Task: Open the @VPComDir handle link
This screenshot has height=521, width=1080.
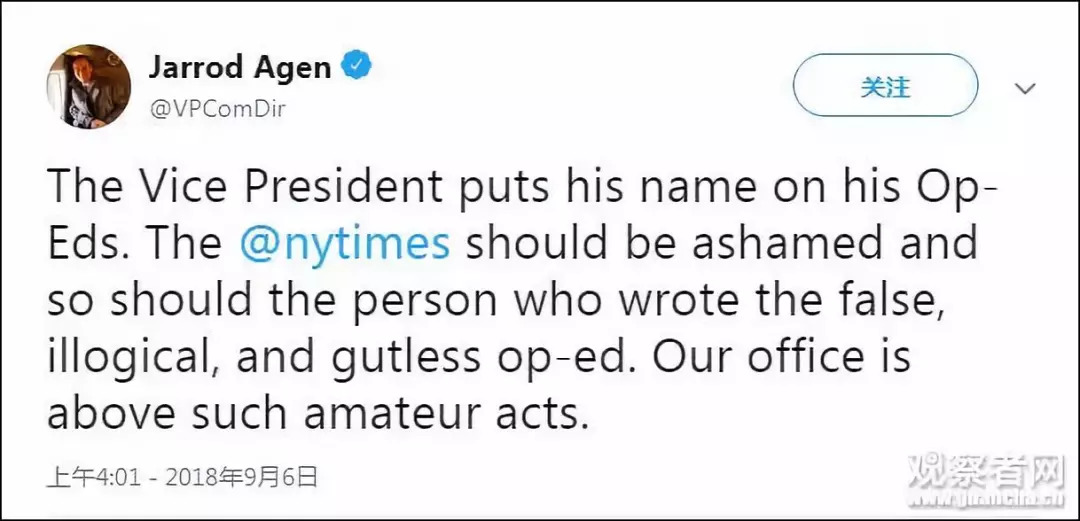Action: [217, 109]
